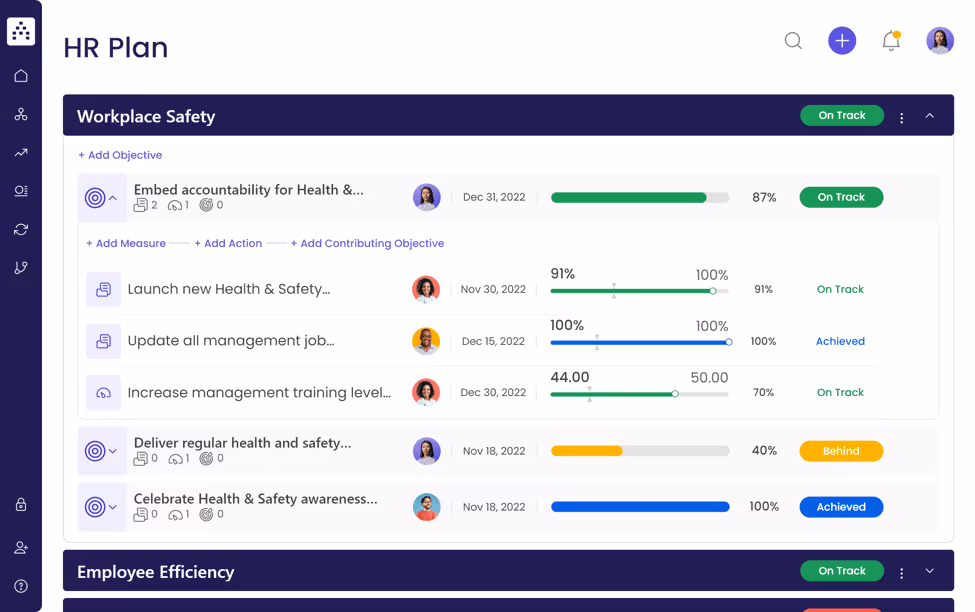Click the help question mark icon
The height and width of the screenshot is (612, 975).
pos(21,586)
